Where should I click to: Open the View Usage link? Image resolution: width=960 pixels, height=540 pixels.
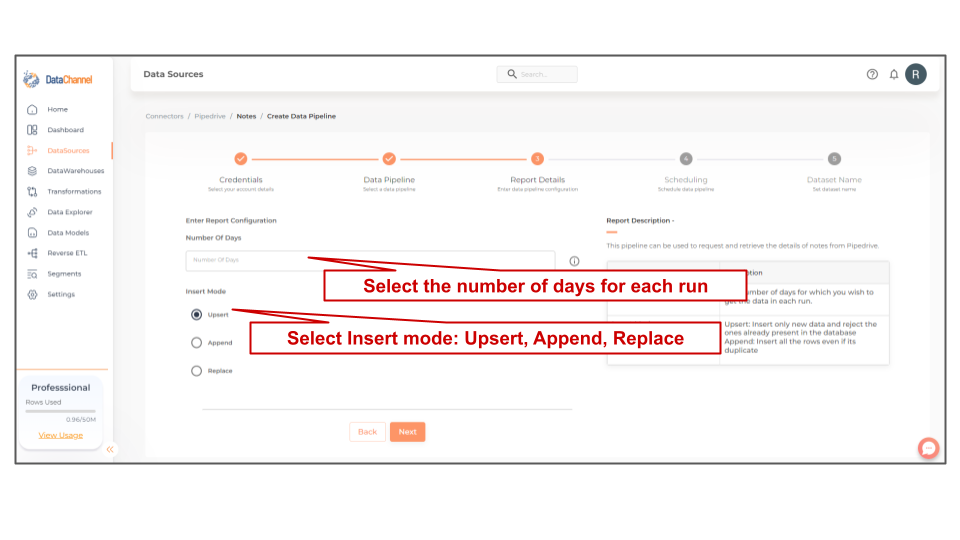pos(61,435)
